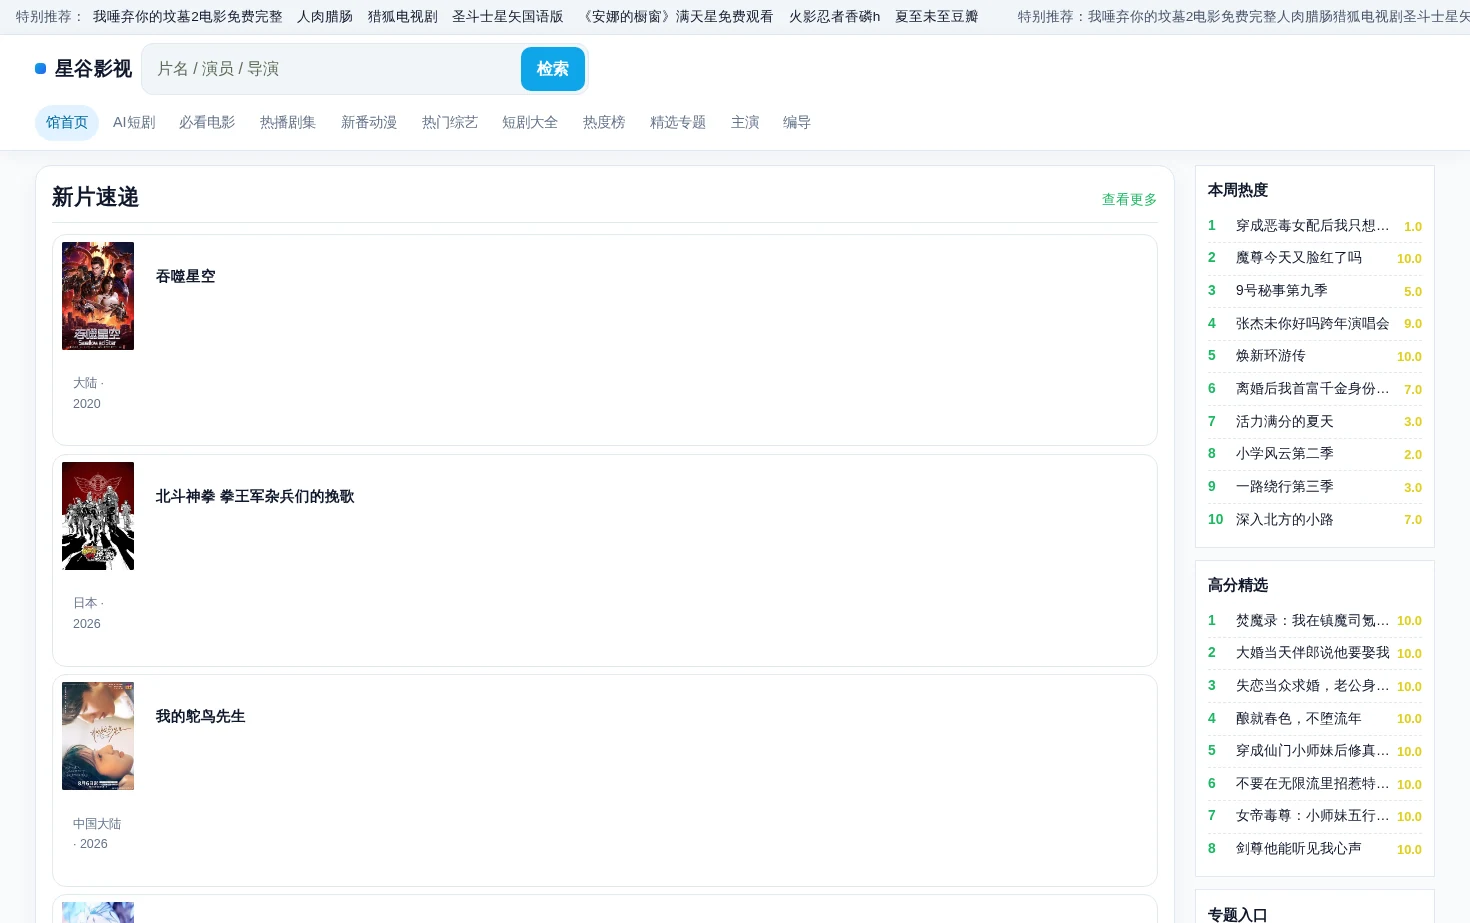The width and height of the screenshot is (1470, 923).
Task: Open recommended link 圣斗士星矢国语版
Action: (x=508, y=17)
